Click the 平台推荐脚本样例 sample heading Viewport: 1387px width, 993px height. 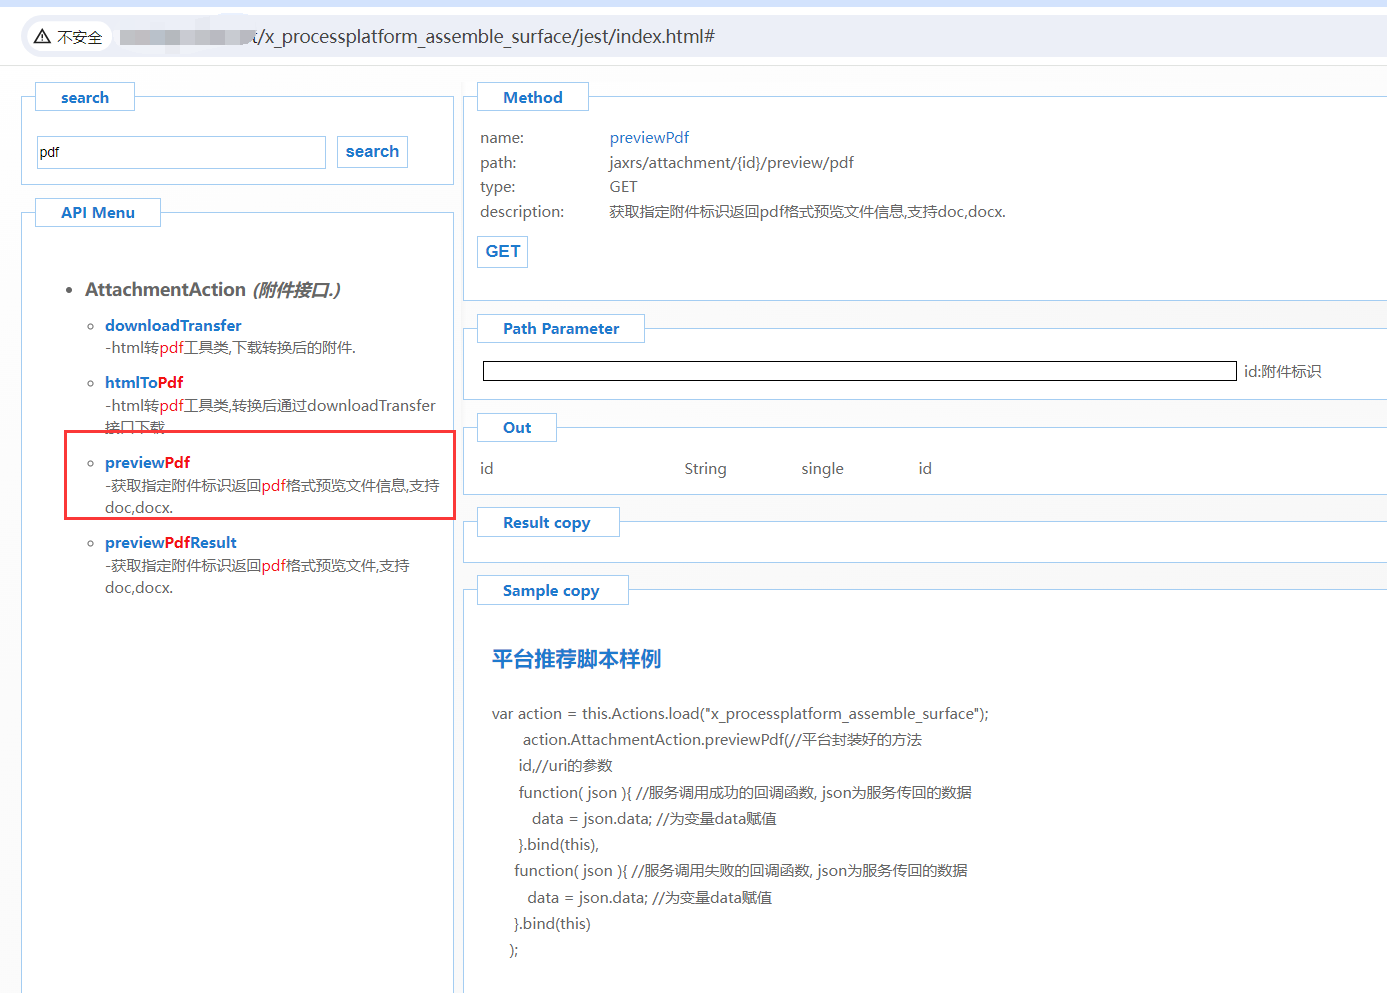576,659
